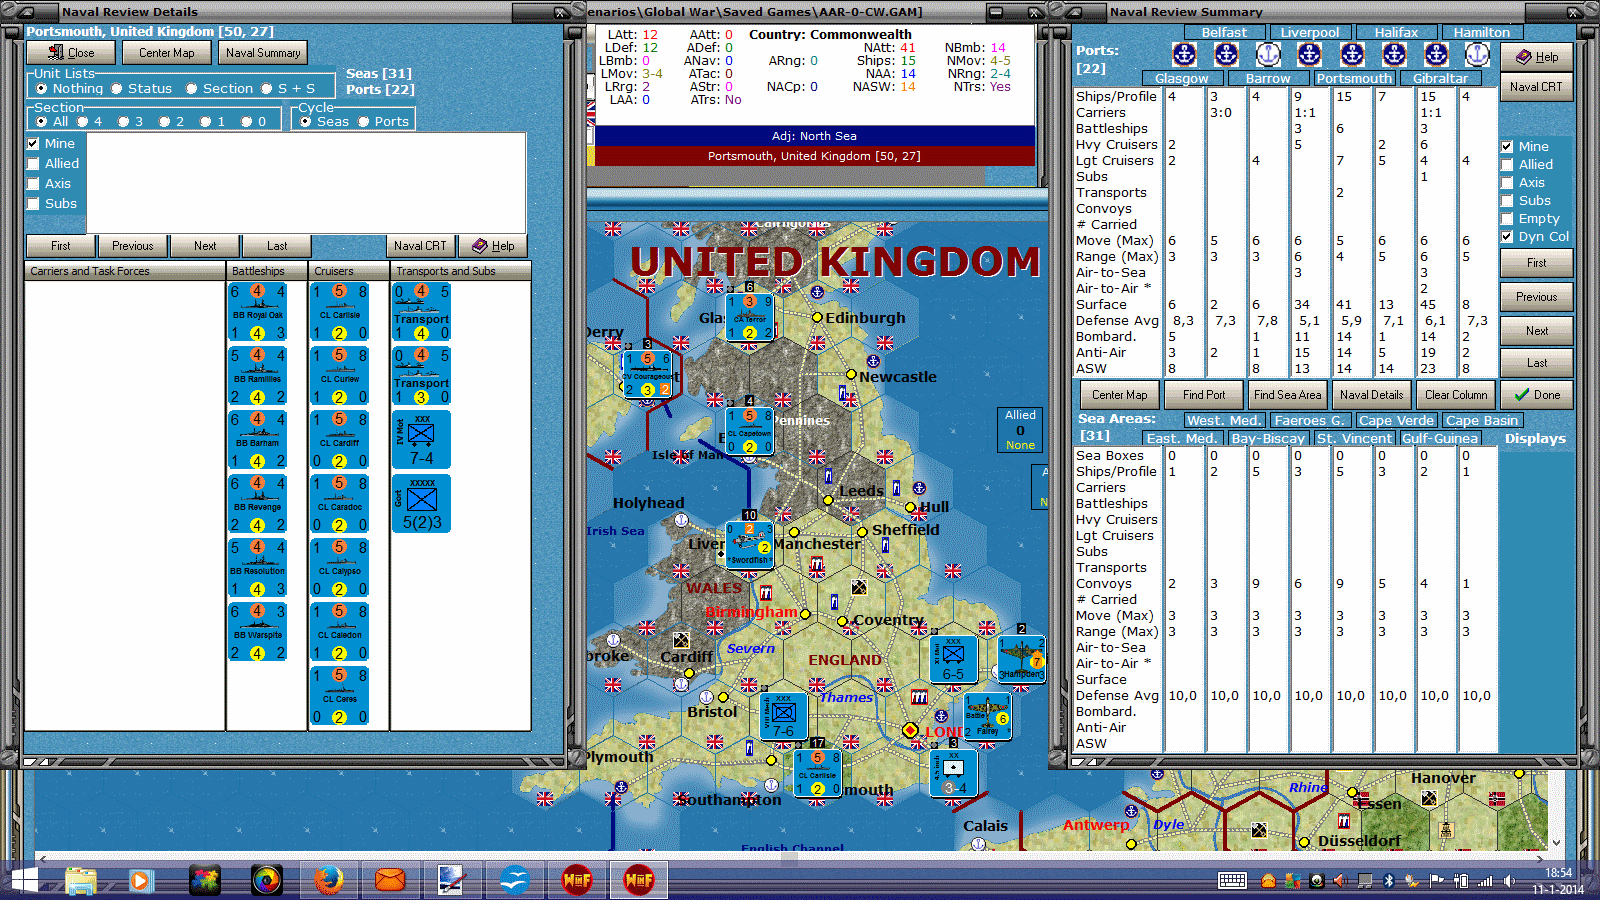
Task: Open Firefox from the taskbar
Action: click(328, 880)
